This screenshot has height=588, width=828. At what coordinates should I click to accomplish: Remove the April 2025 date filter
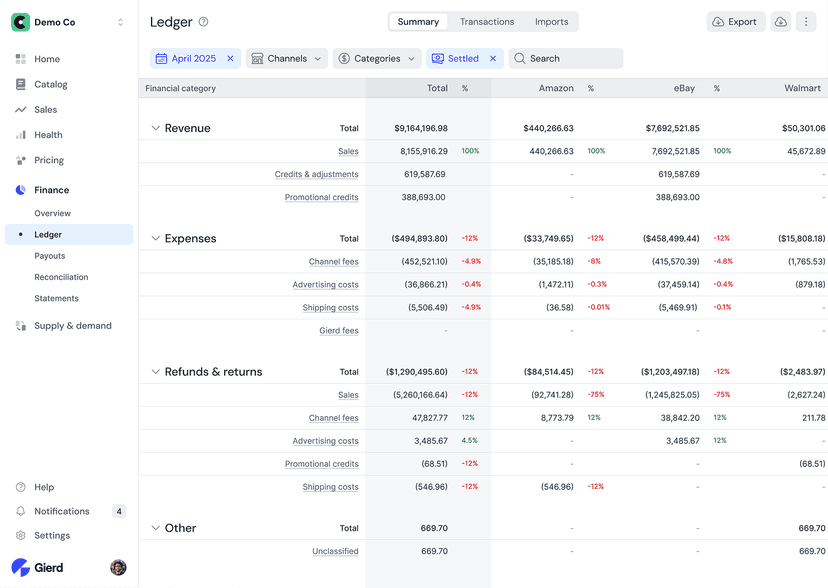230,59
